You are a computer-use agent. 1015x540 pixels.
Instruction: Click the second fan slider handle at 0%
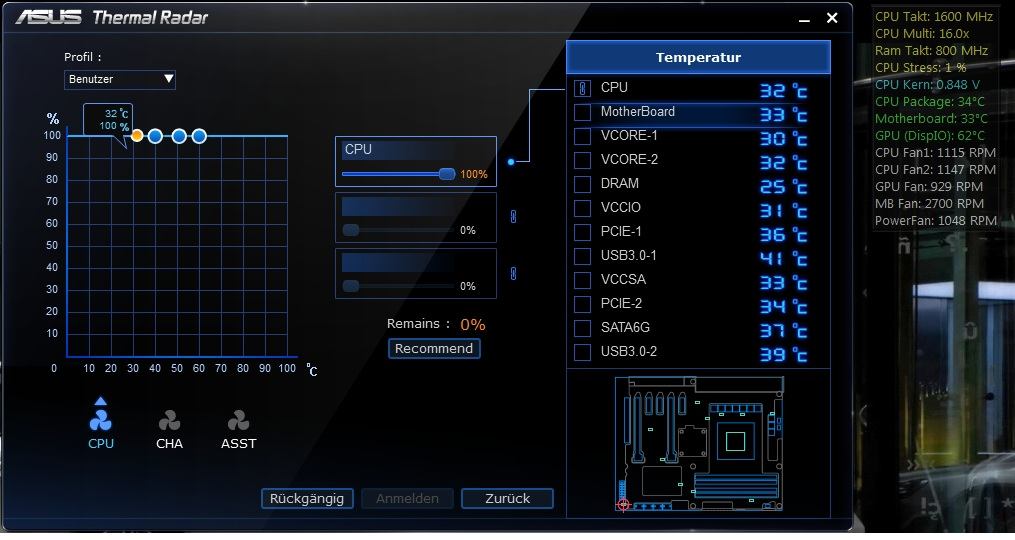(x=351, y=230)
